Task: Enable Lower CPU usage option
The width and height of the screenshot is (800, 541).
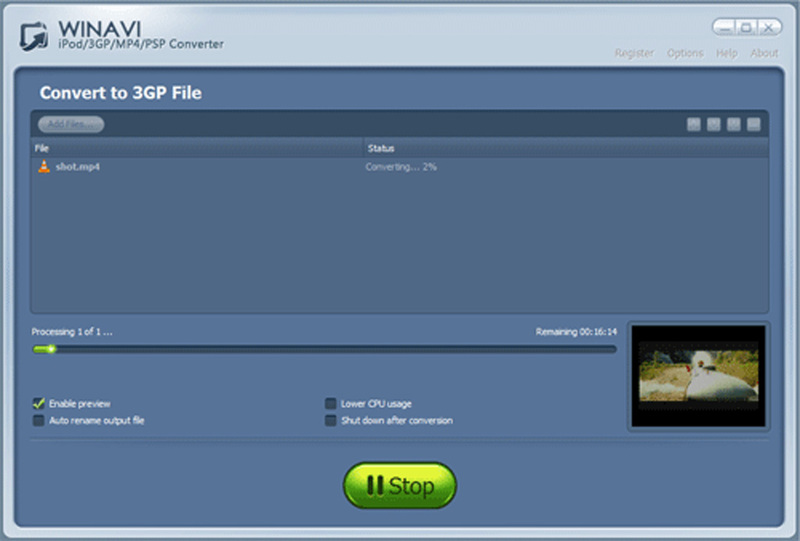Action: point(331,404)
